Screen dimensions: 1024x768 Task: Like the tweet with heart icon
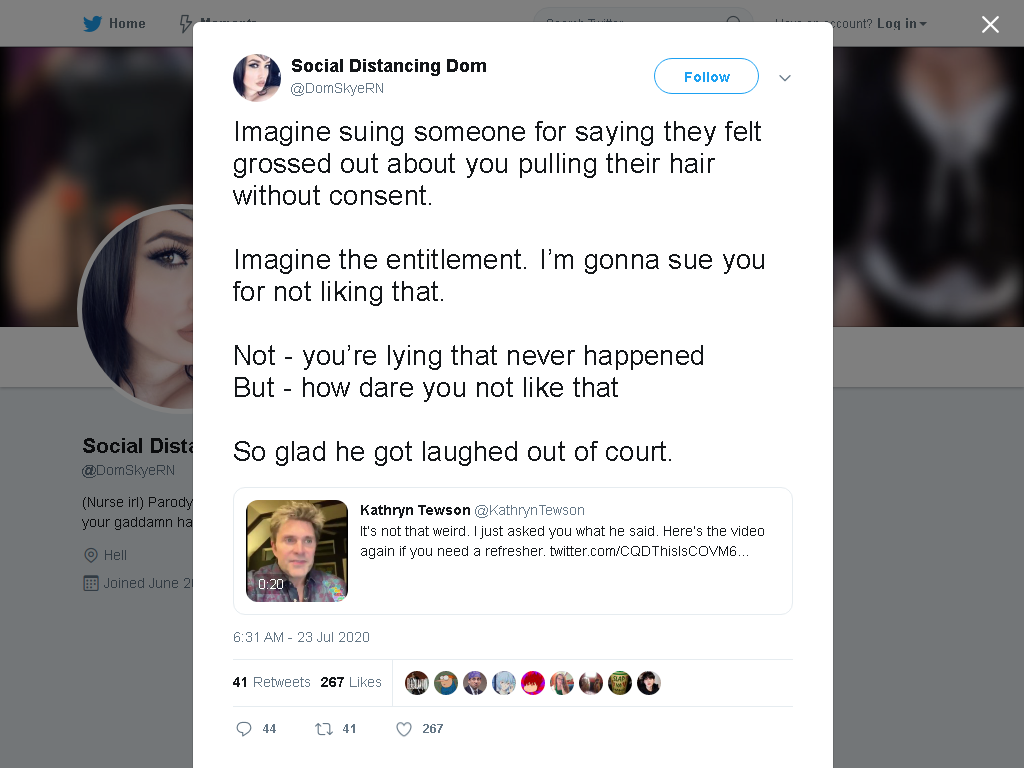(404, 729)
